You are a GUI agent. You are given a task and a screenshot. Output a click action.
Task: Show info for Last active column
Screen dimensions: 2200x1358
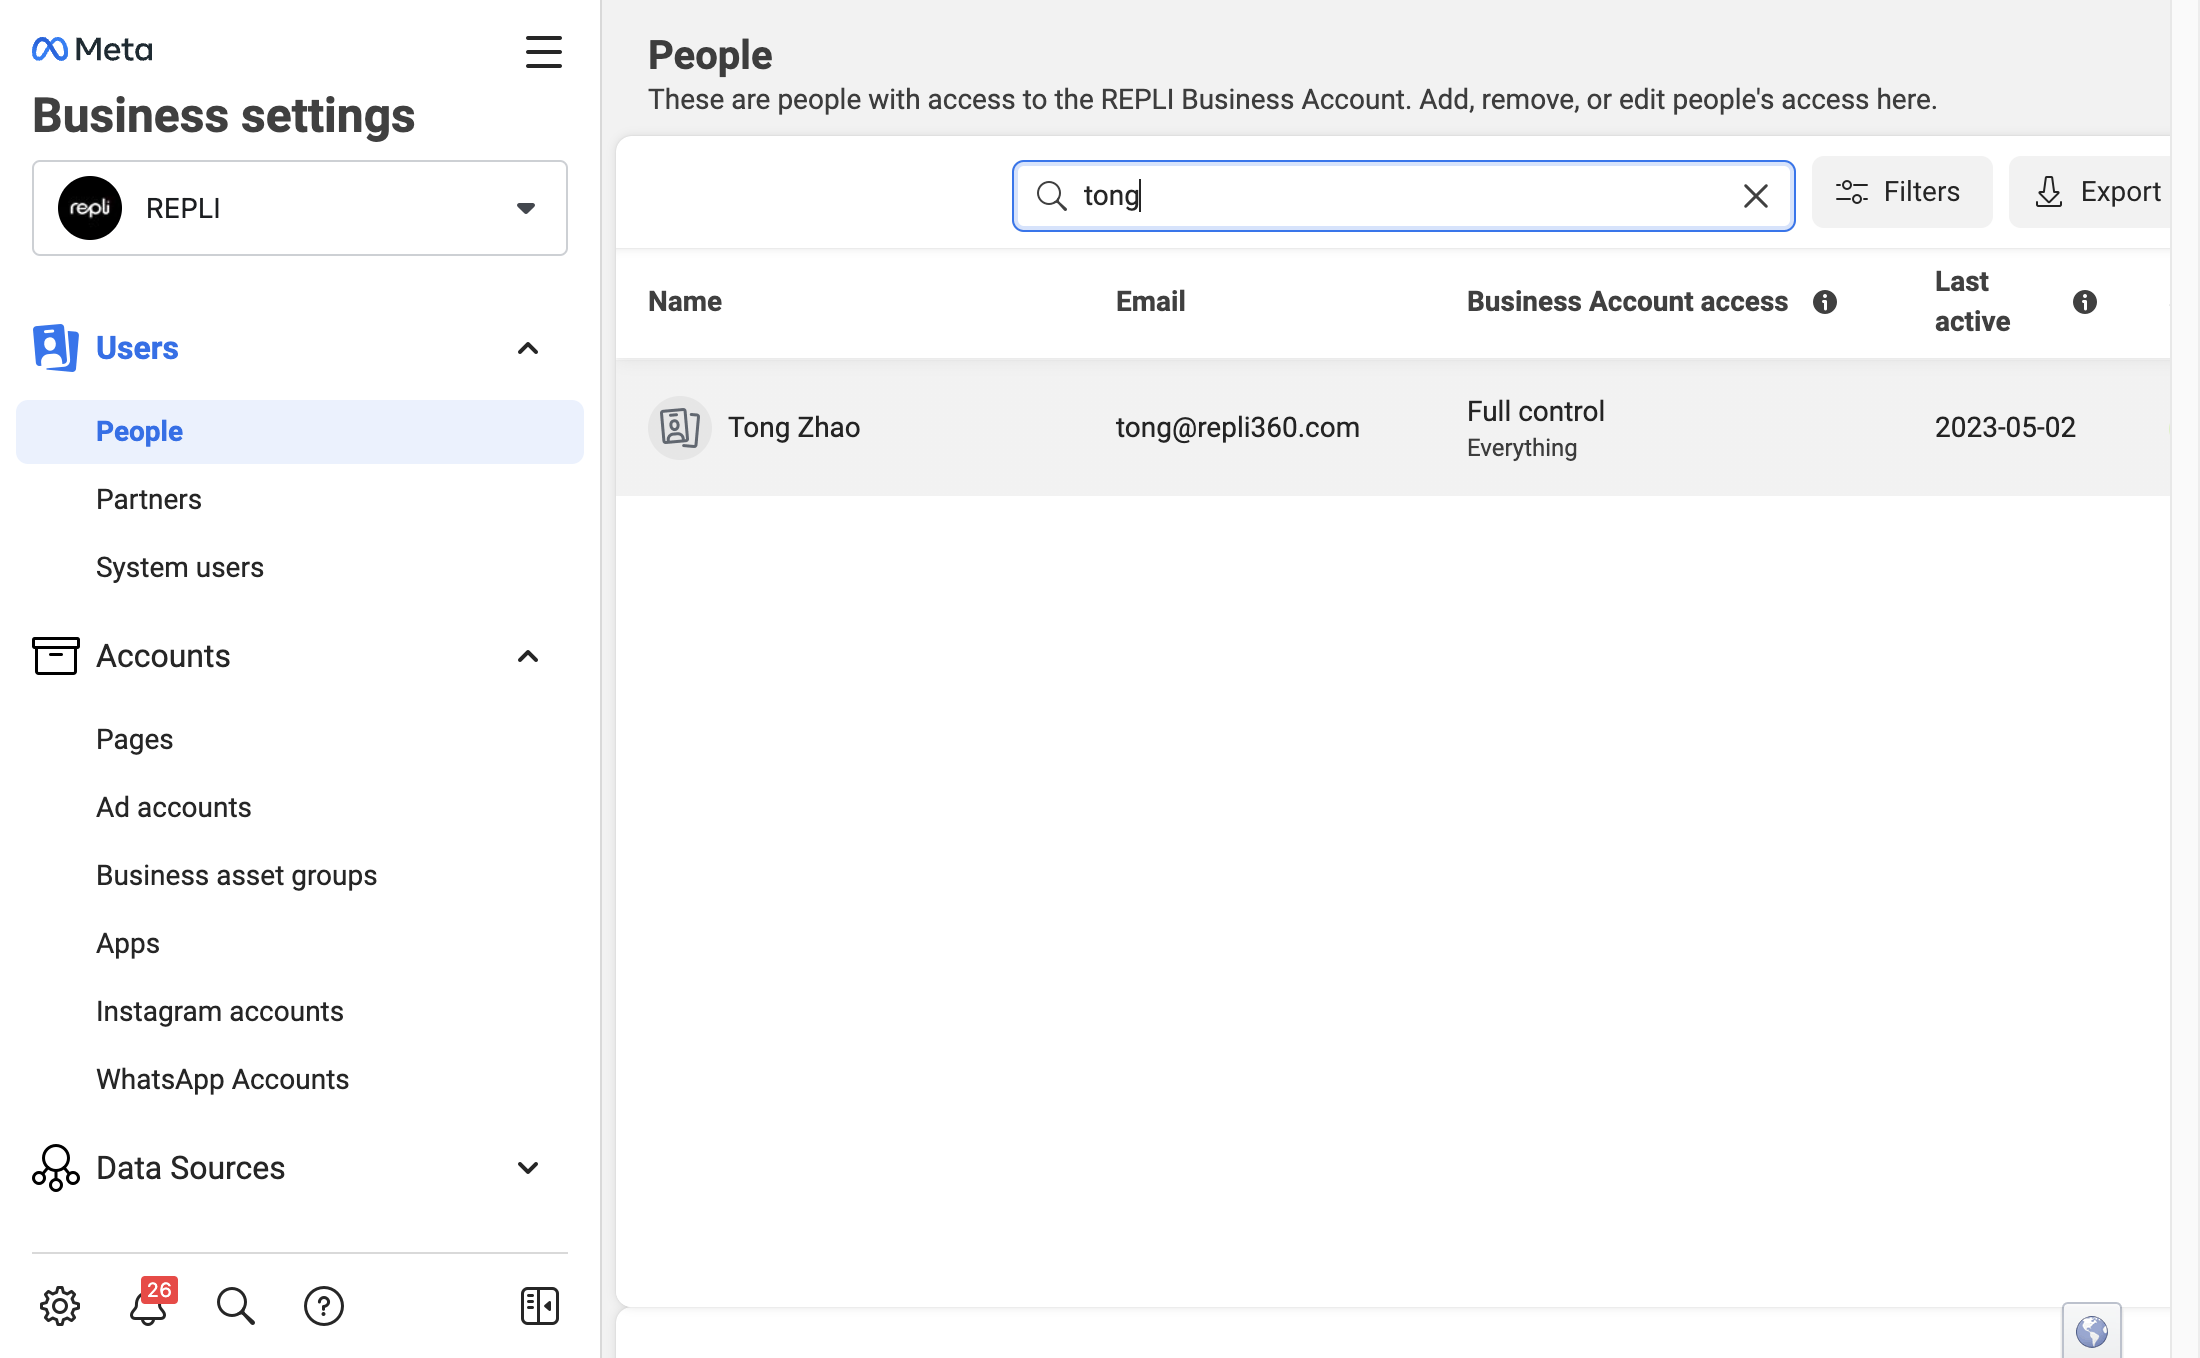pyautogui.click(x=2085, y=302)
